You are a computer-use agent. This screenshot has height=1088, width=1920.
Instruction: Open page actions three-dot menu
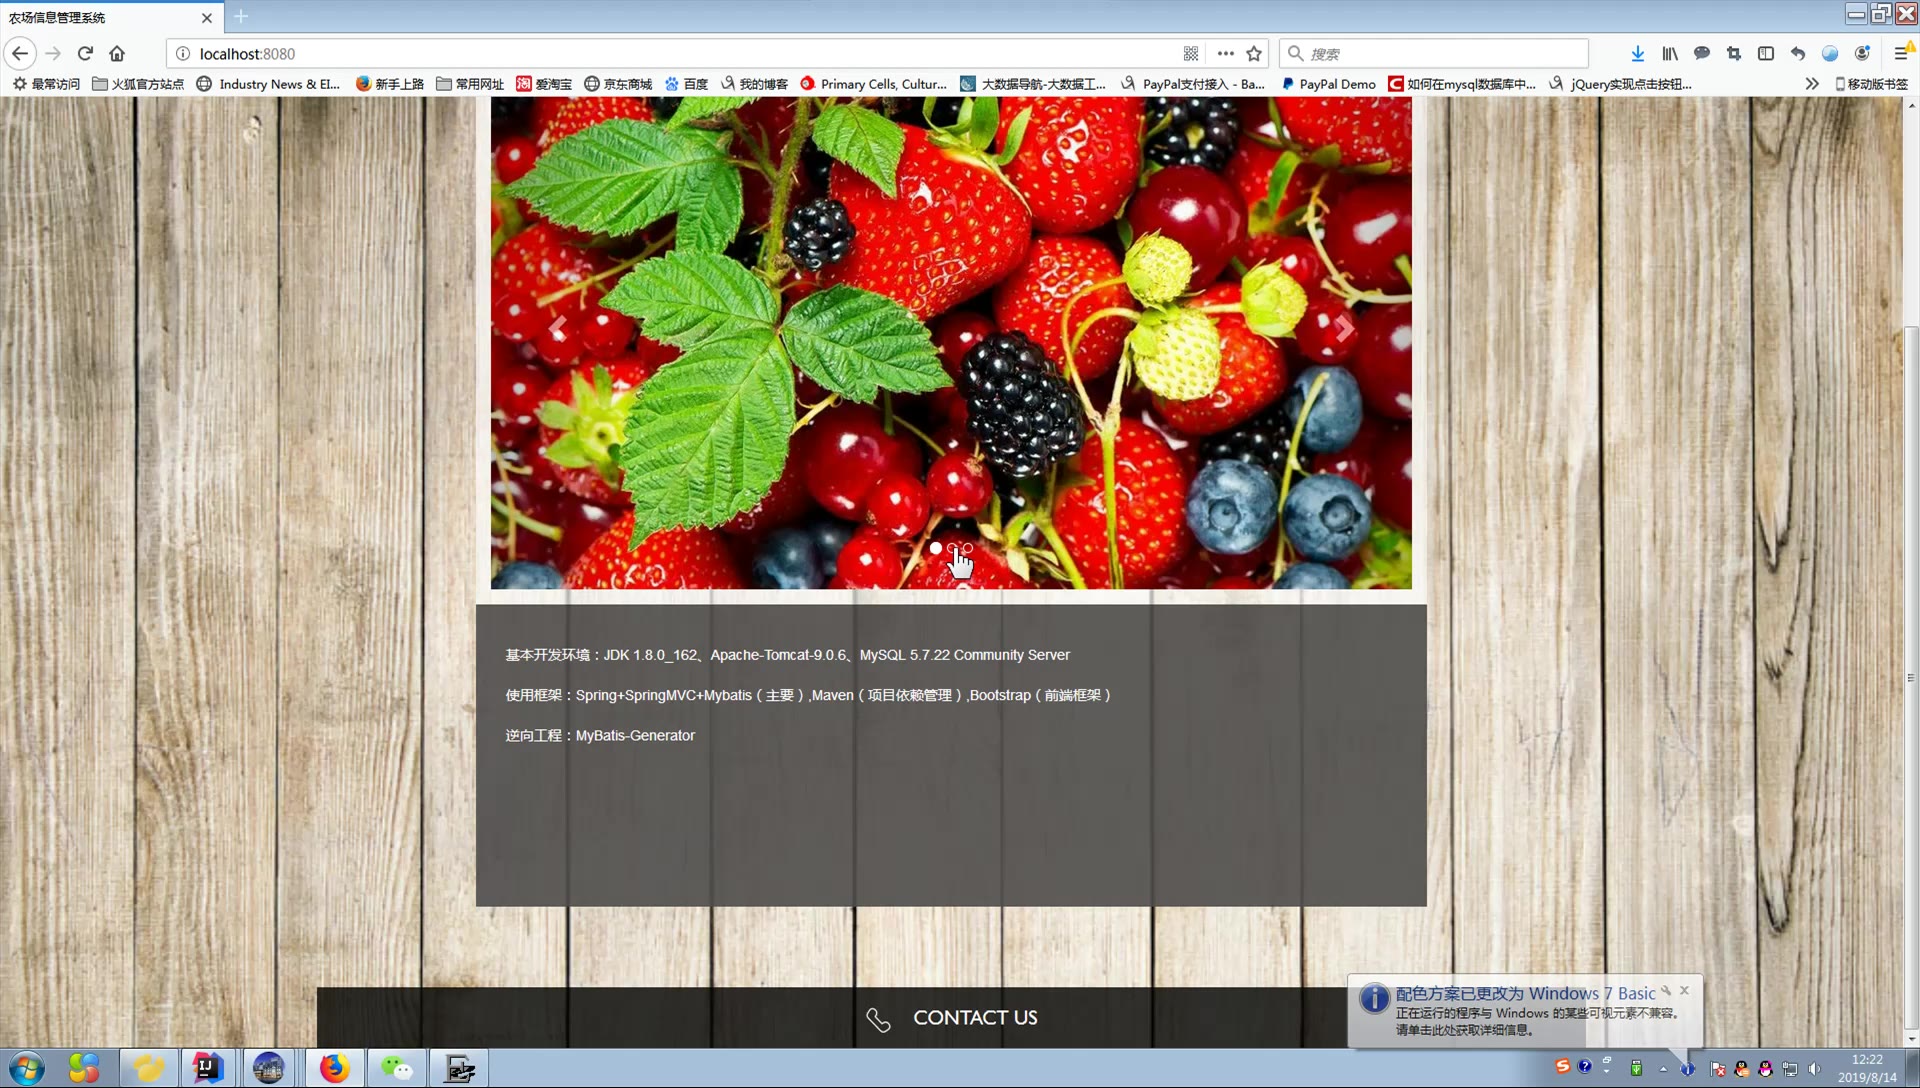1225,54
